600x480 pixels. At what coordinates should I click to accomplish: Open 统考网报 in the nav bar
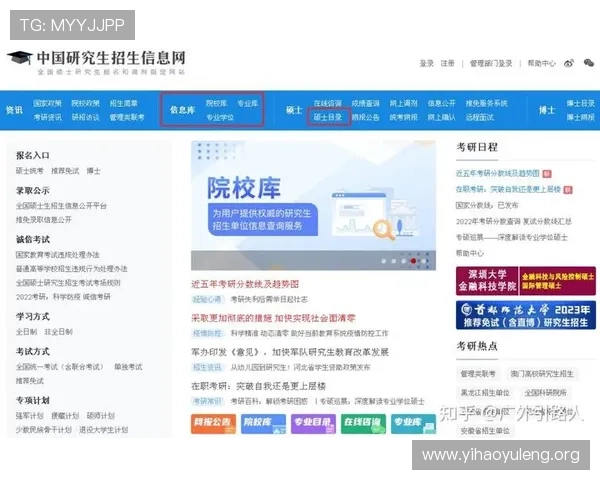pos(403,117)
